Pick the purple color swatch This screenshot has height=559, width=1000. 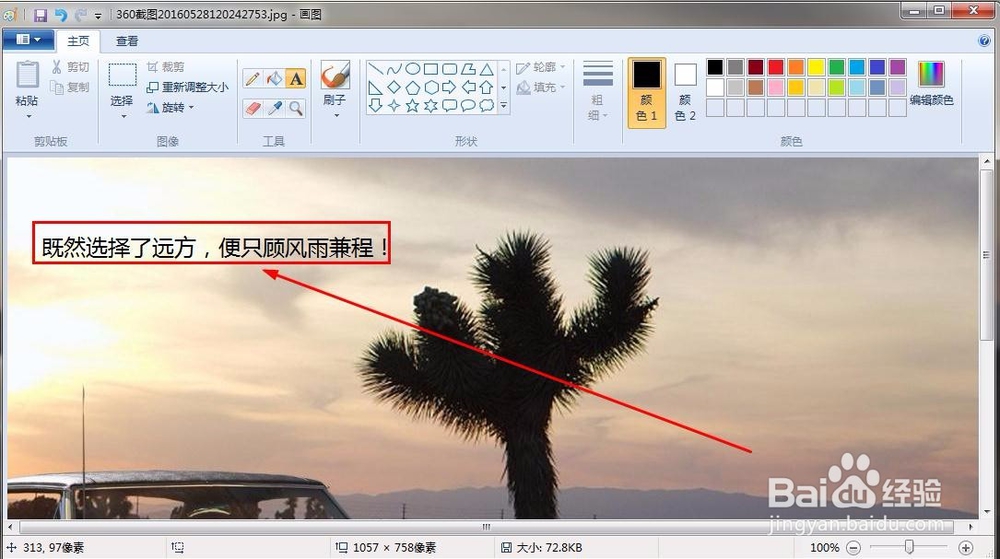pos(897,67)
